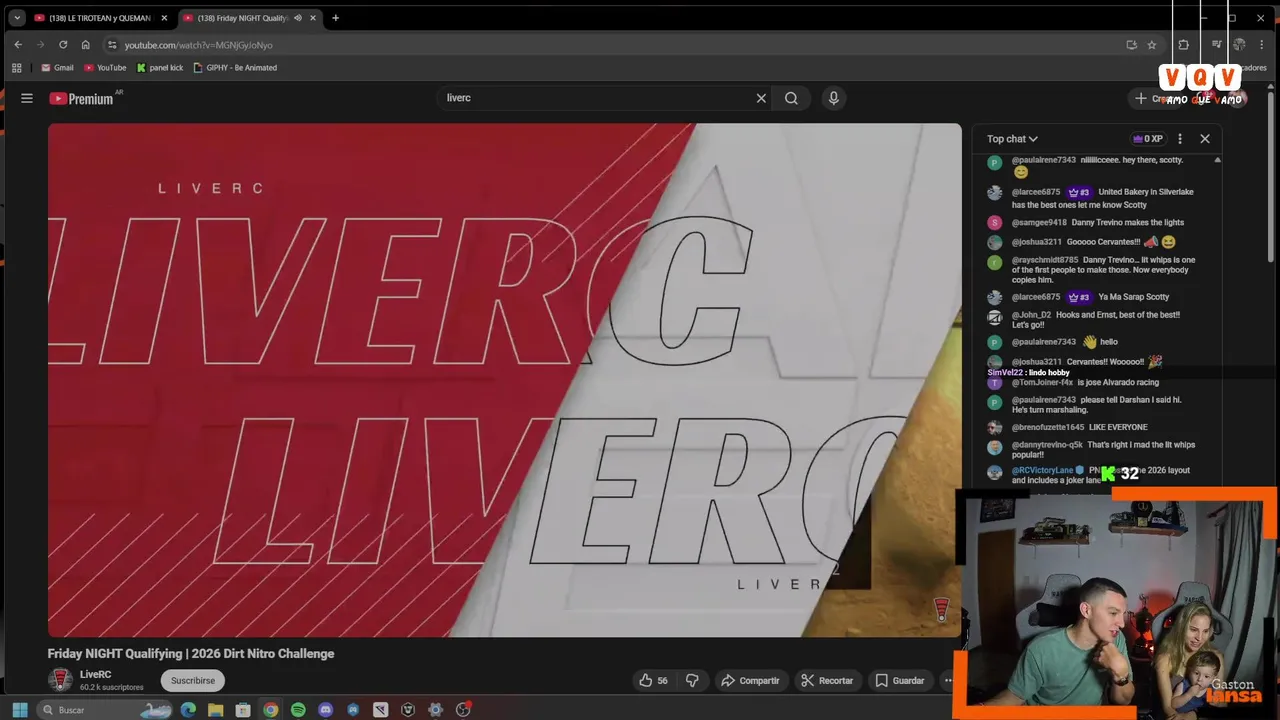This screenshot has width=1280, height=720.
Task: Open the browser home page
Action: (85, 45)
